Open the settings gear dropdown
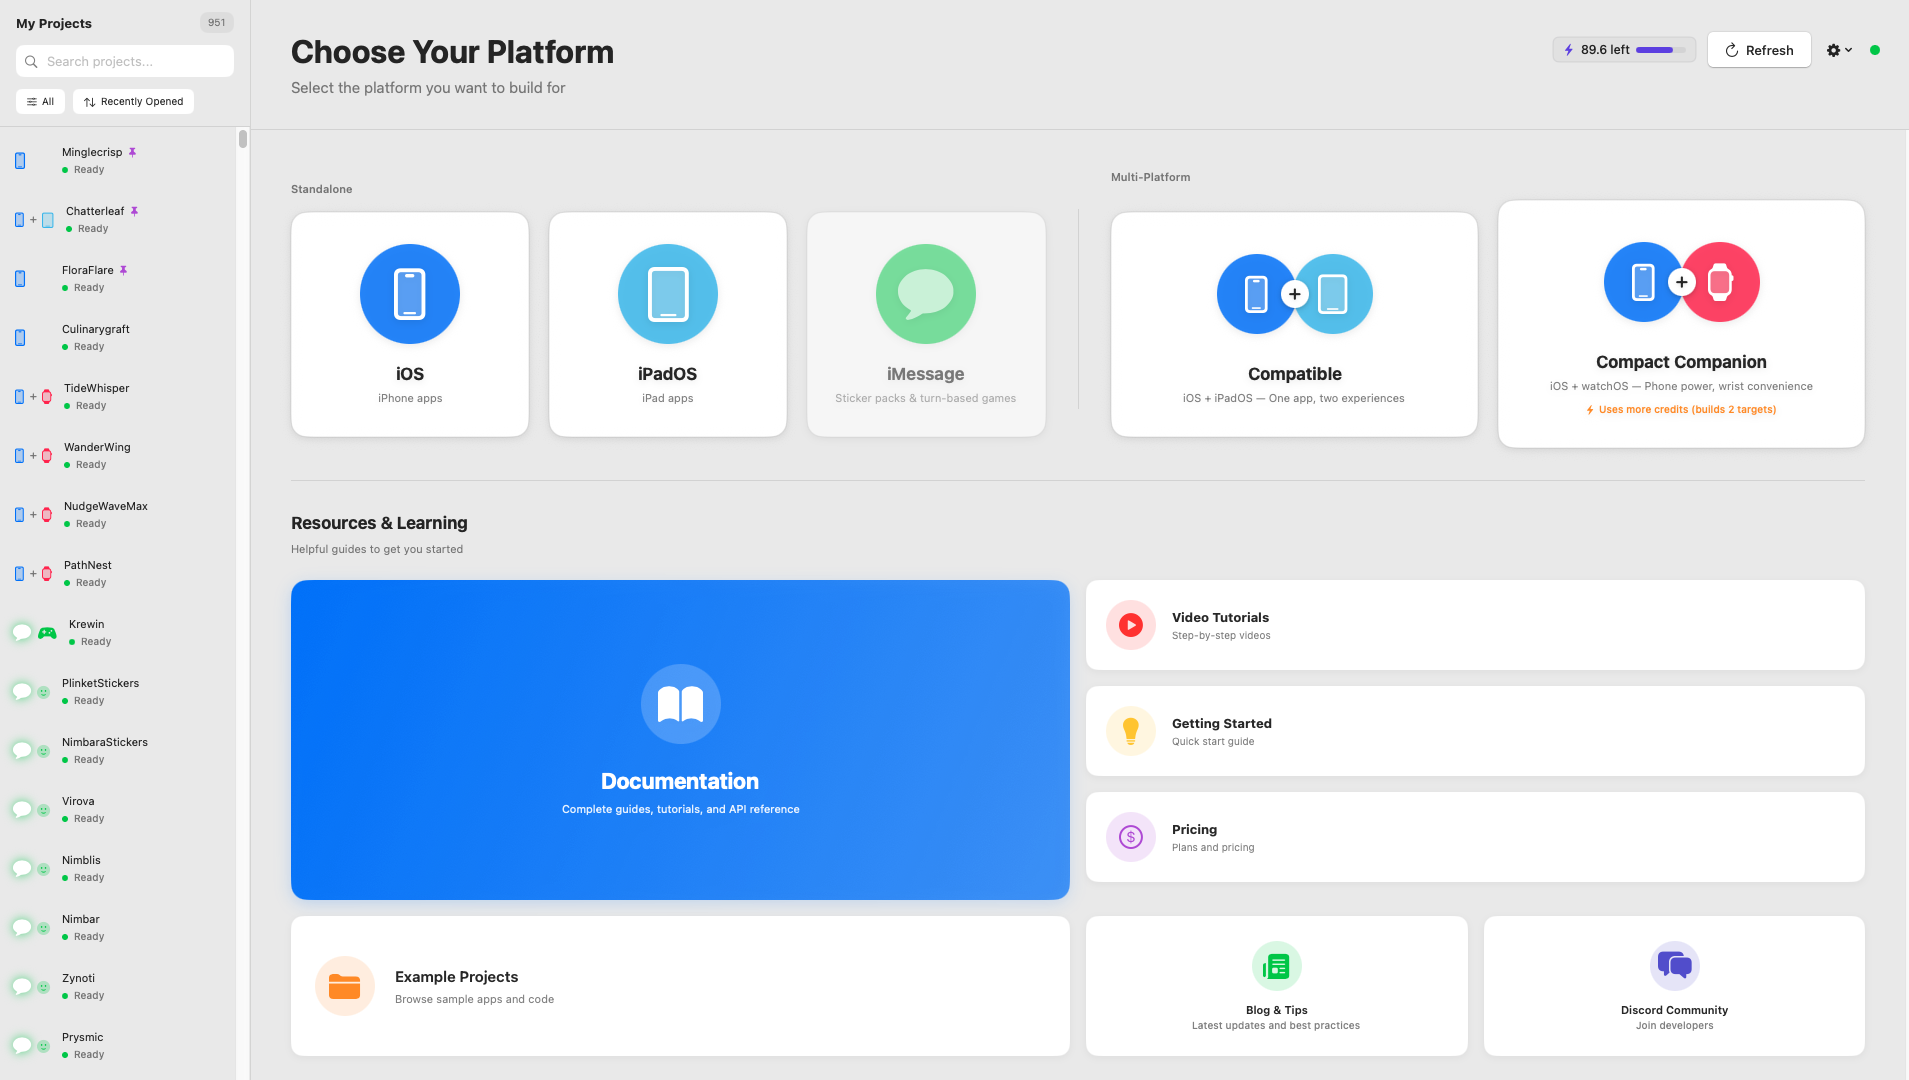1909x1080 pixels. pos(1839,49)
